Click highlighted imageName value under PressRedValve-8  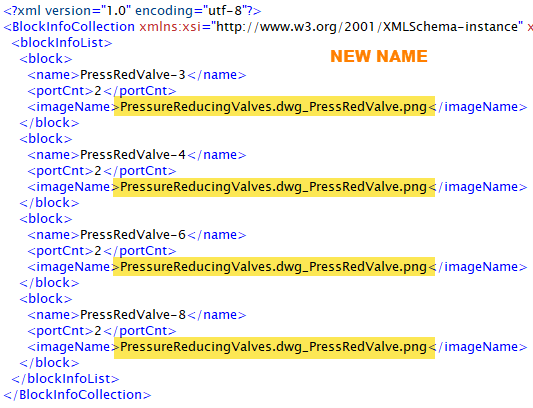pyautogui.click(x=274, y=347)
